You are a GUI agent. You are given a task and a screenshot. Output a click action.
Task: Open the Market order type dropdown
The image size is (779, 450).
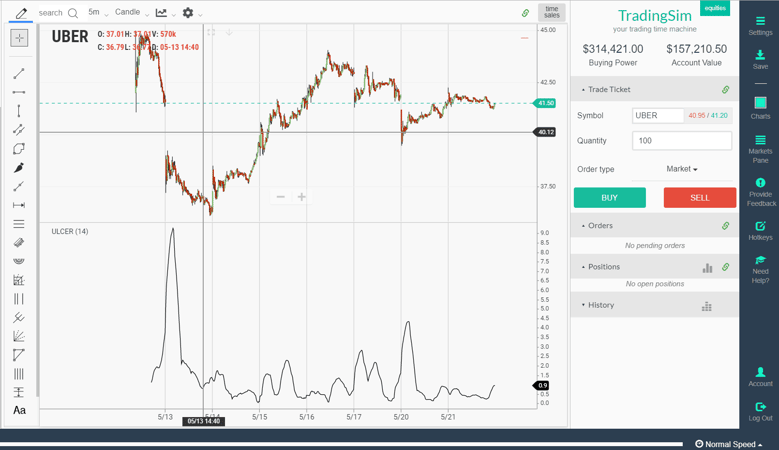coord(682,169)
